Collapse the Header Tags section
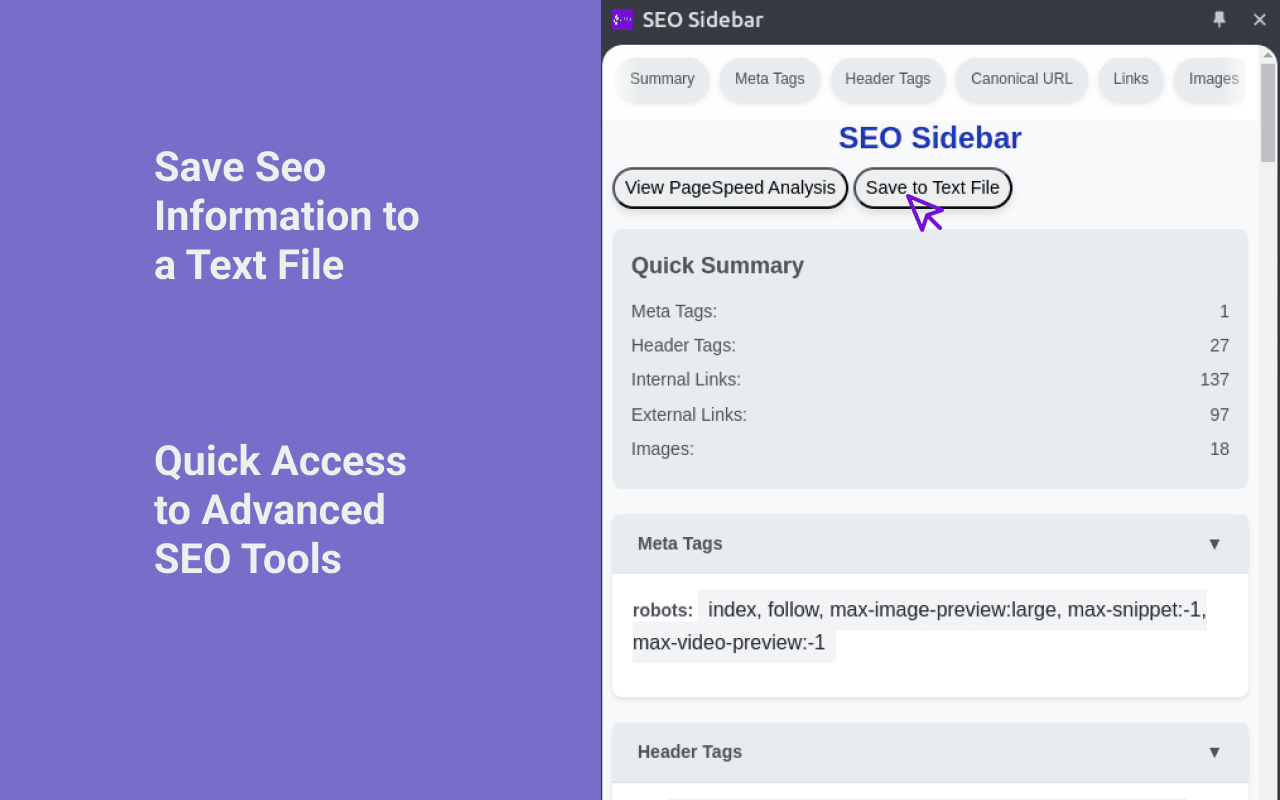This screenshot has width=1280, height=800. pyautogui.click(x=1215, y=752)
